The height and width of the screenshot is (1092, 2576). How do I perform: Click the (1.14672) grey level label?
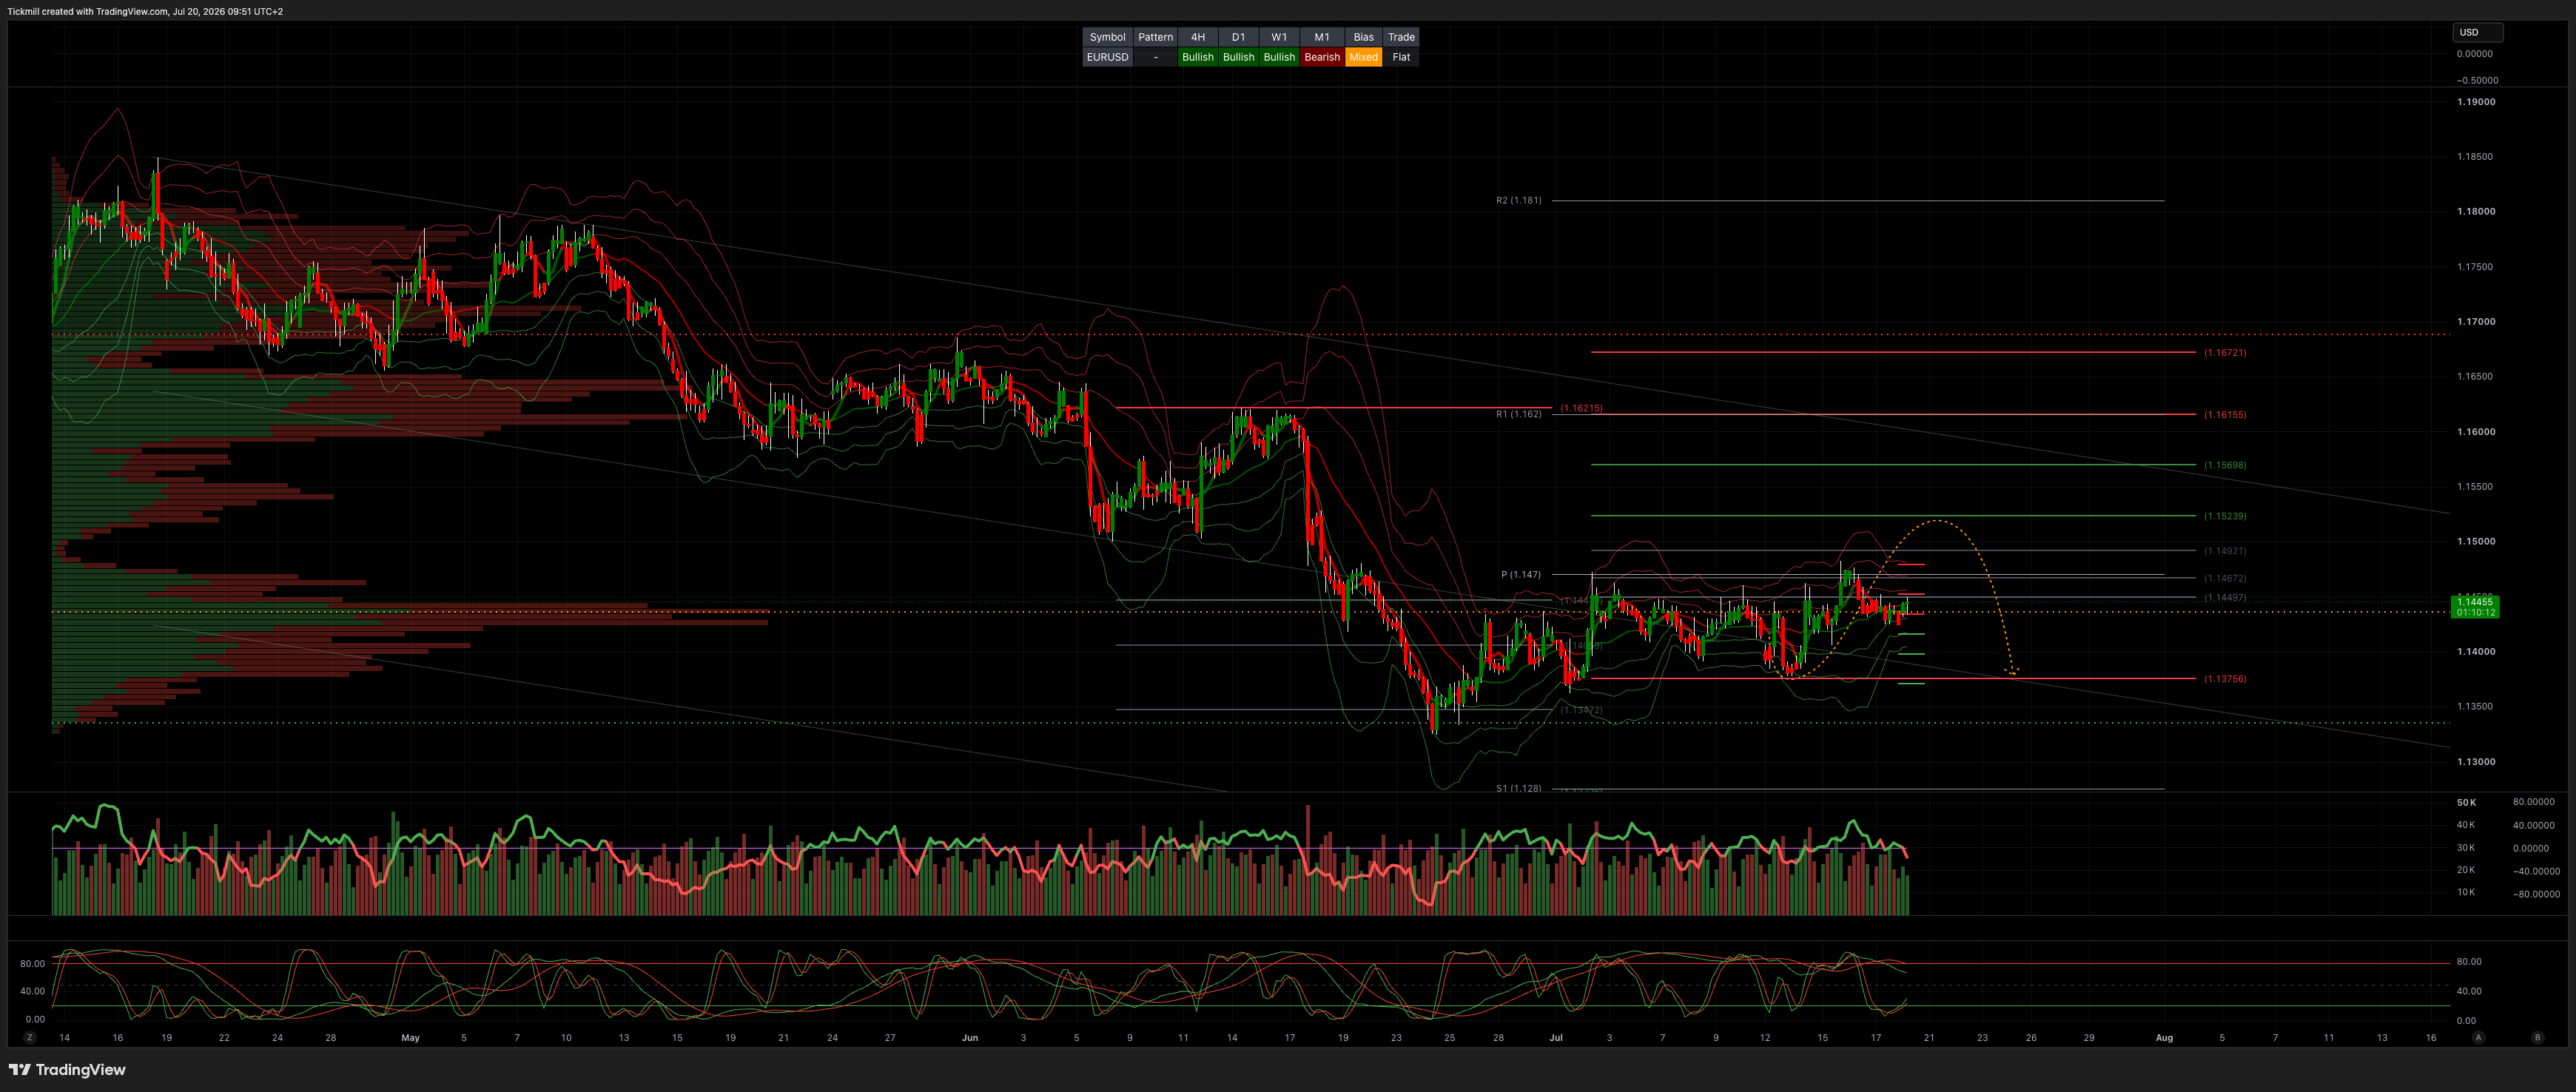pyautogui.click(x=2225, y=578)
